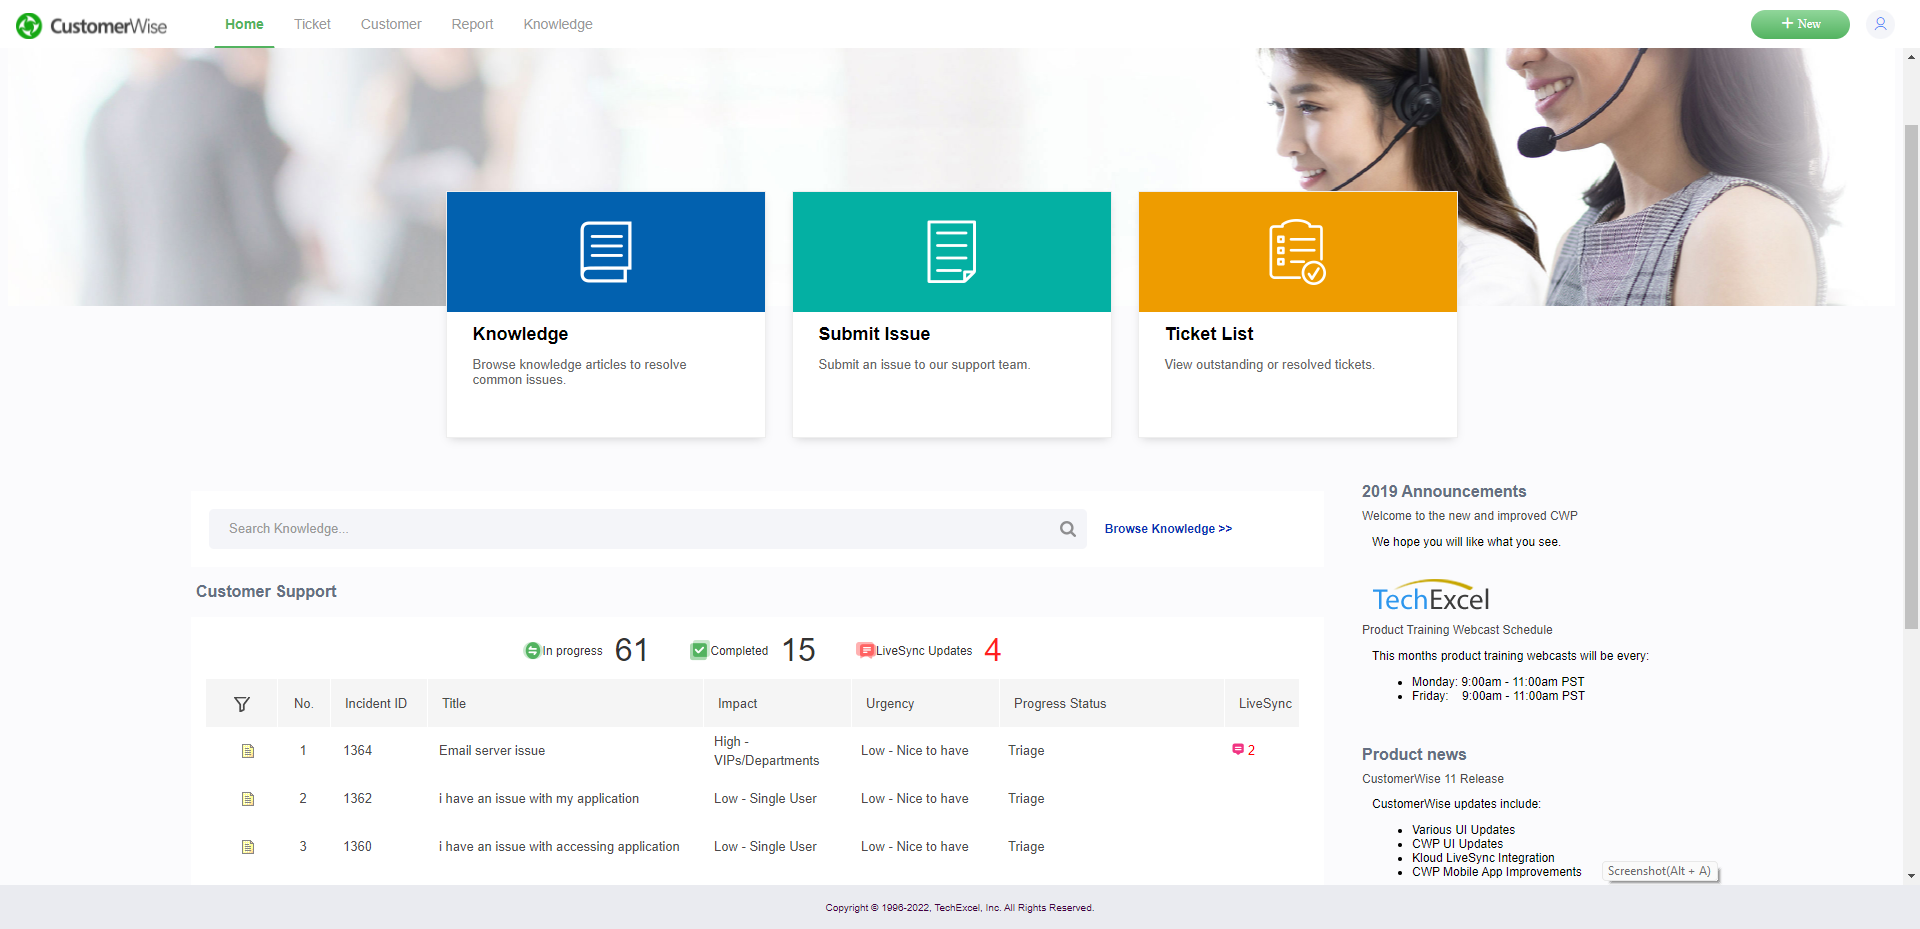Click the LiveSync Updates pink chat icon
The image size is (1920, 929).
[x=864, y=649]
